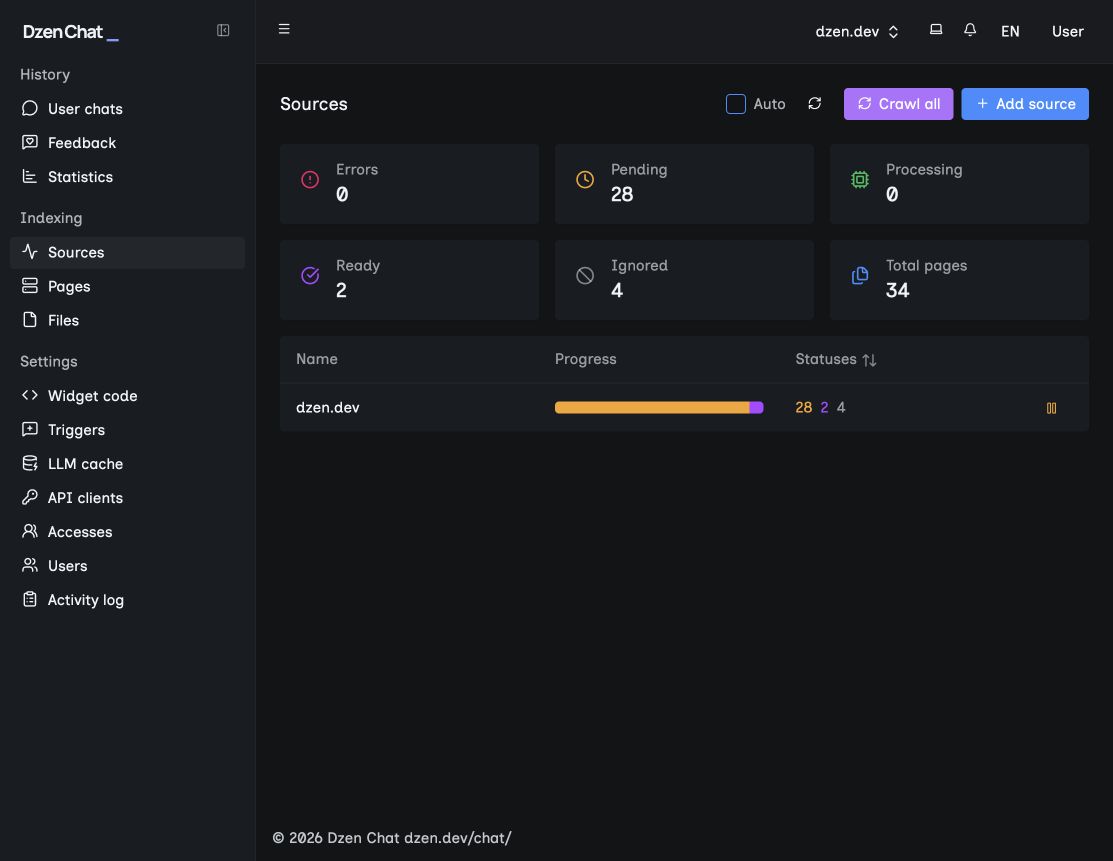Image resolution: width=1113 pixels, height=861 pixels.
Task: Open LLM cache settings
Action: (x=128, y=464)
